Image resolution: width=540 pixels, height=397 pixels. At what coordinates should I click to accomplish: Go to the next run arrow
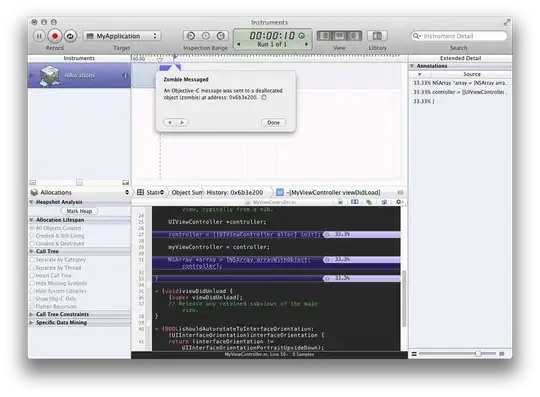tap(306, 44)
